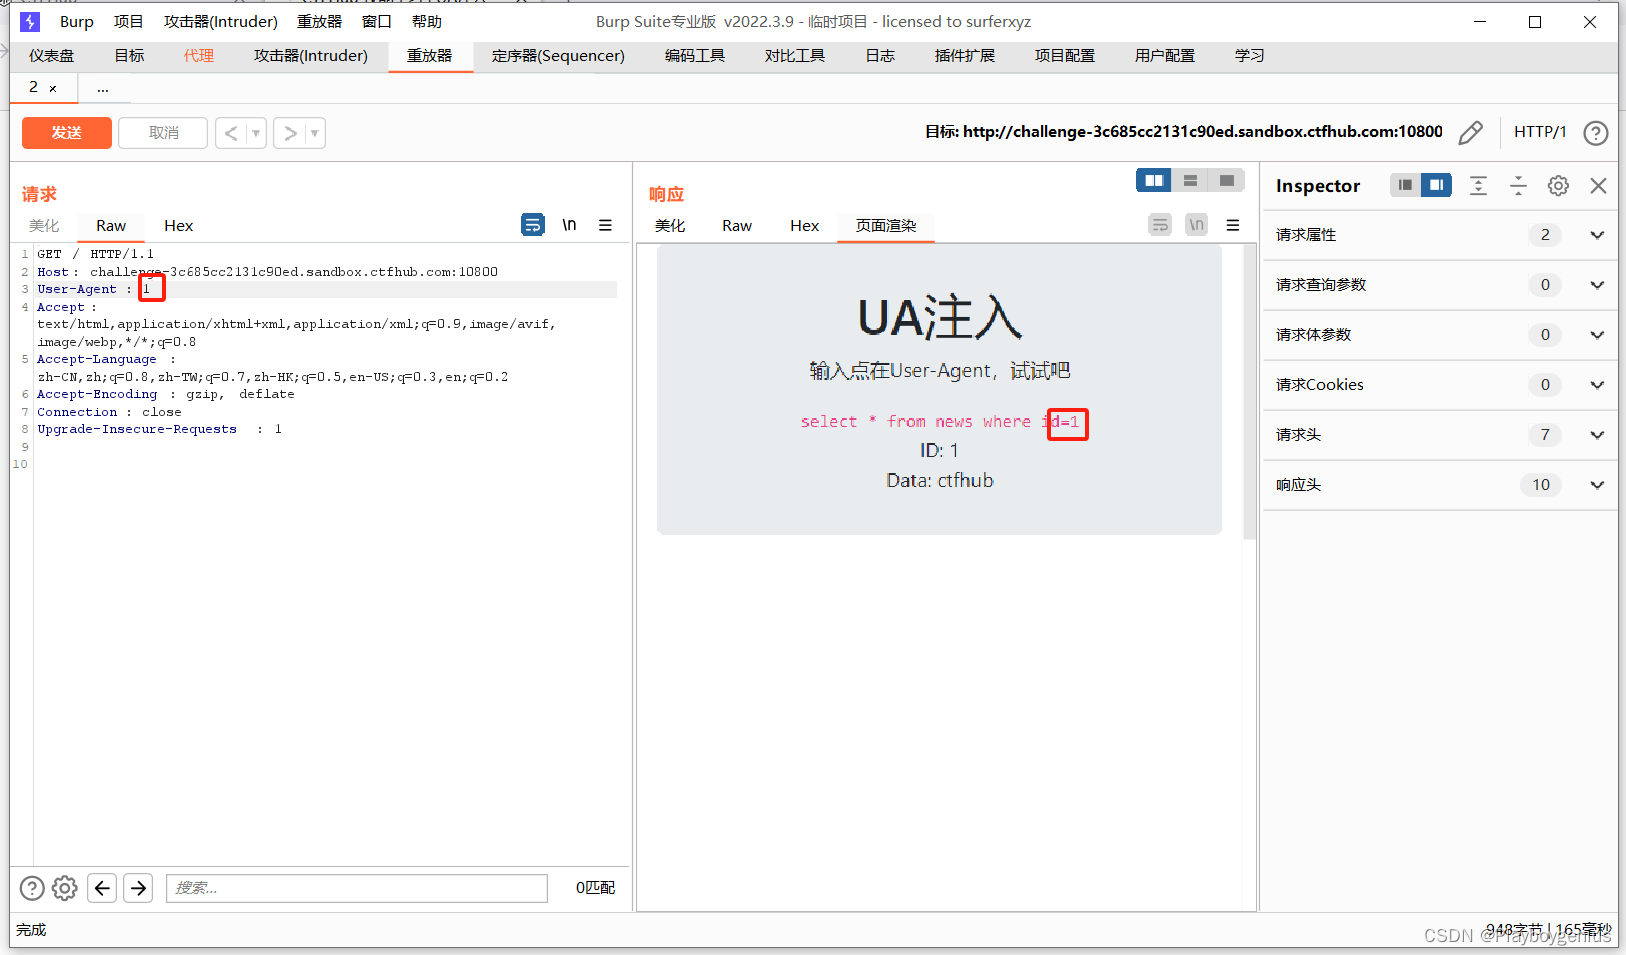
Task: Switch to 日志 tab
Action: pos(880,56)
